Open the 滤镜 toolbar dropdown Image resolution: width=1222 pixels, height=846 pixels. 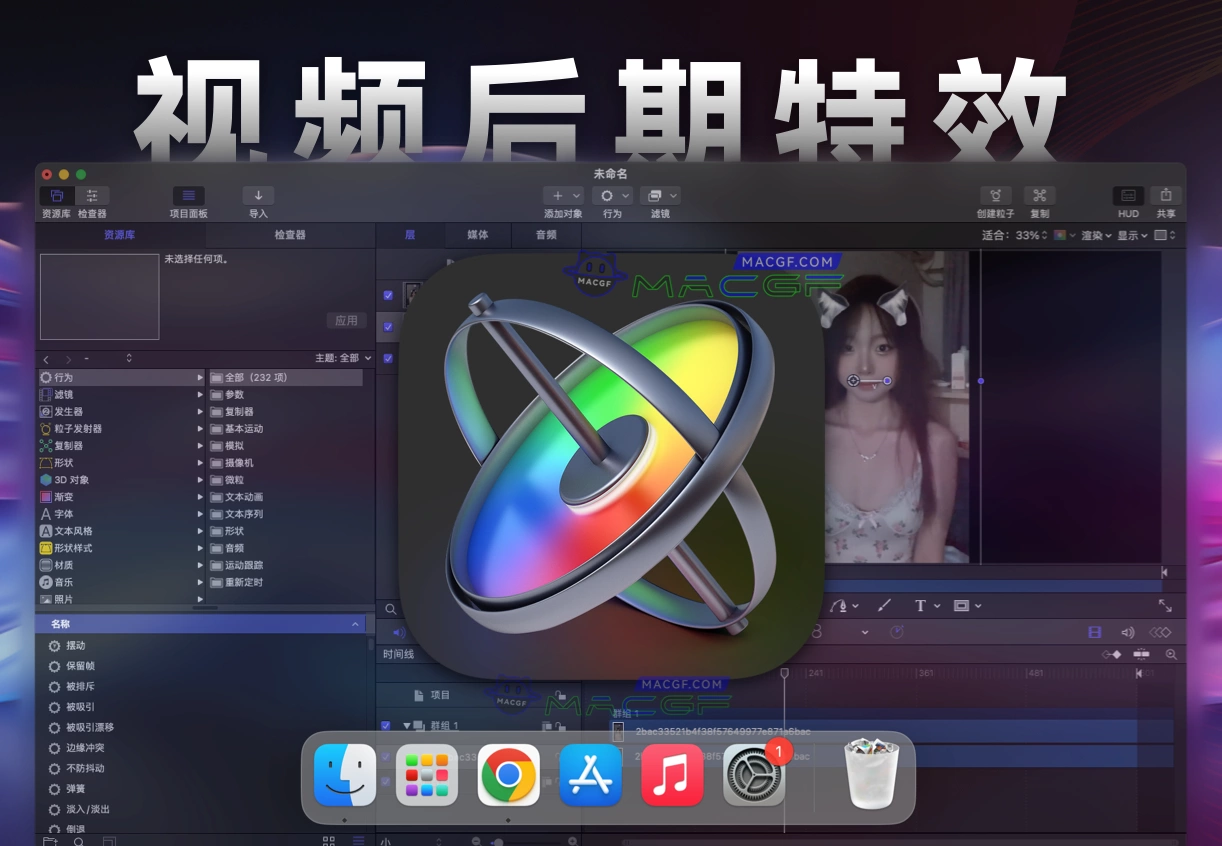point(660,196)
